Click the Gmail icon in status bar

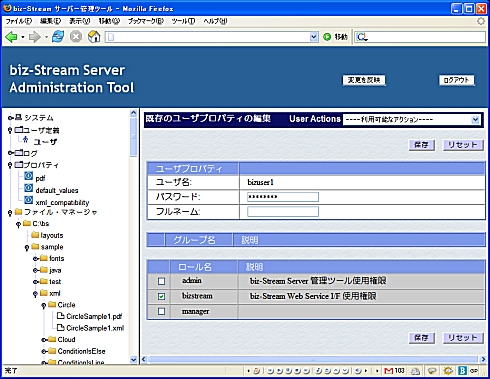(x=388, y=371)
